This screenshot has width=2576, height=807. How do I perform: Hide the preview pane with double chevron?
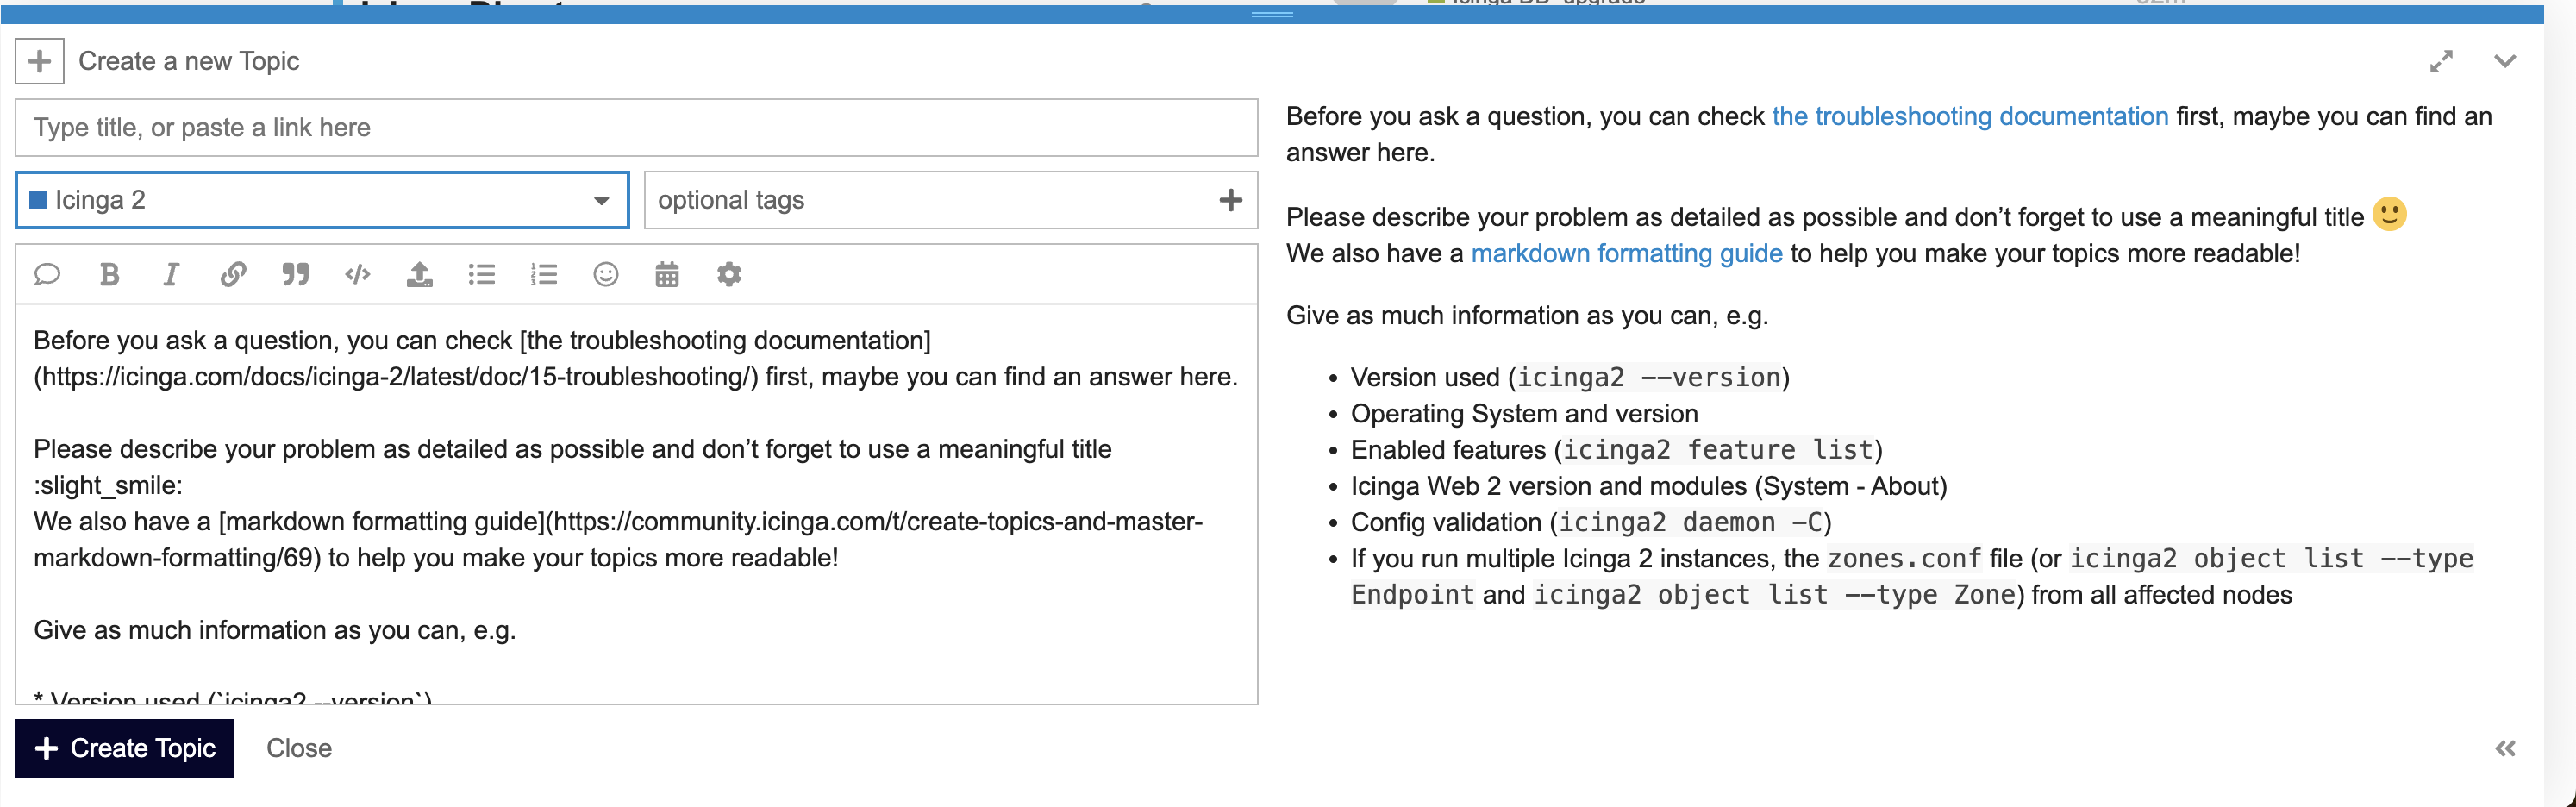(x=2504, y=748)
